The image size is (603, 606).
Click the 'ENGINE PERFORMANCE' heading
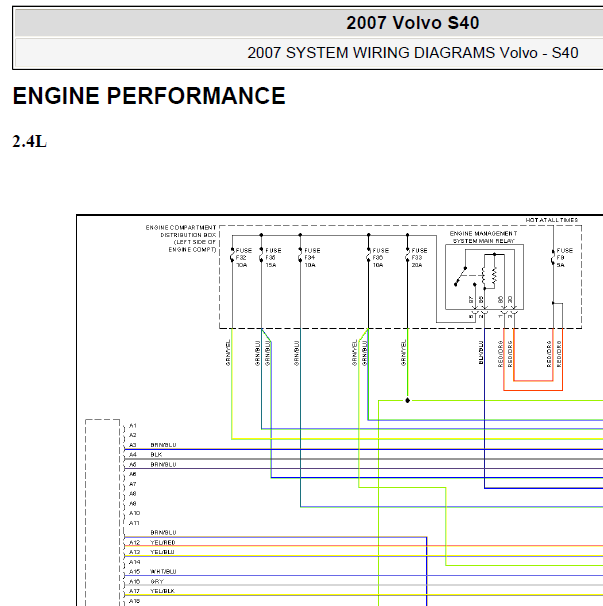click(x=149, y=96)
